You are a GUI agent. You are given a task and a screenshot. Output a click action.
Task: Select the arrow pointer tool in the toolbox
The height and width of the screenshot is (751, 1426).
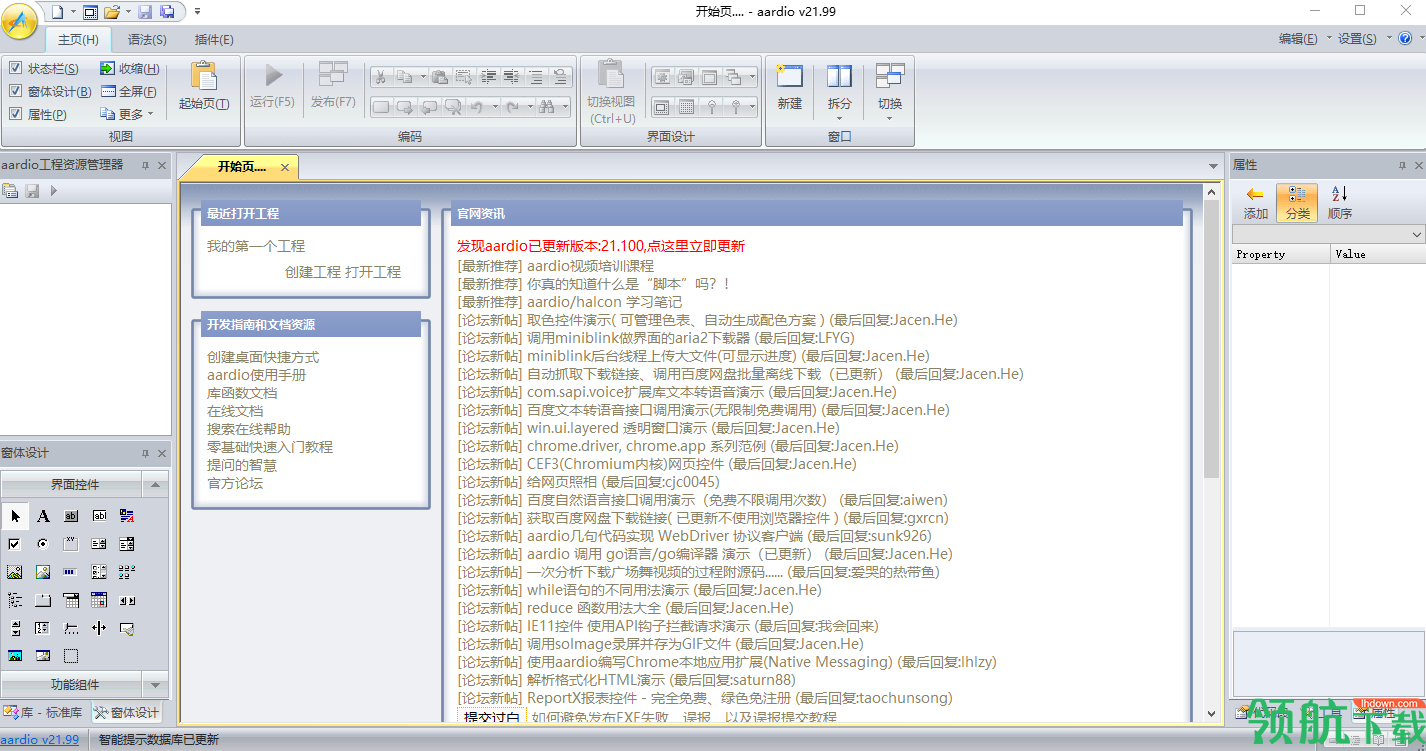[x=15, y=516]
